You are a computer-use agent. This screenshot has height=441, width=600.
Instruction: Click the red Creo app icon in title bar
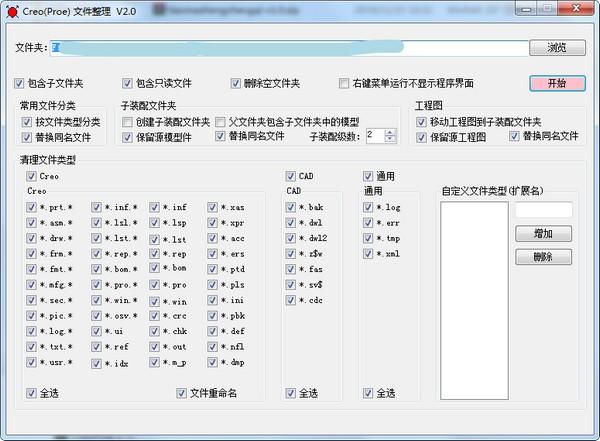[12, 11]
